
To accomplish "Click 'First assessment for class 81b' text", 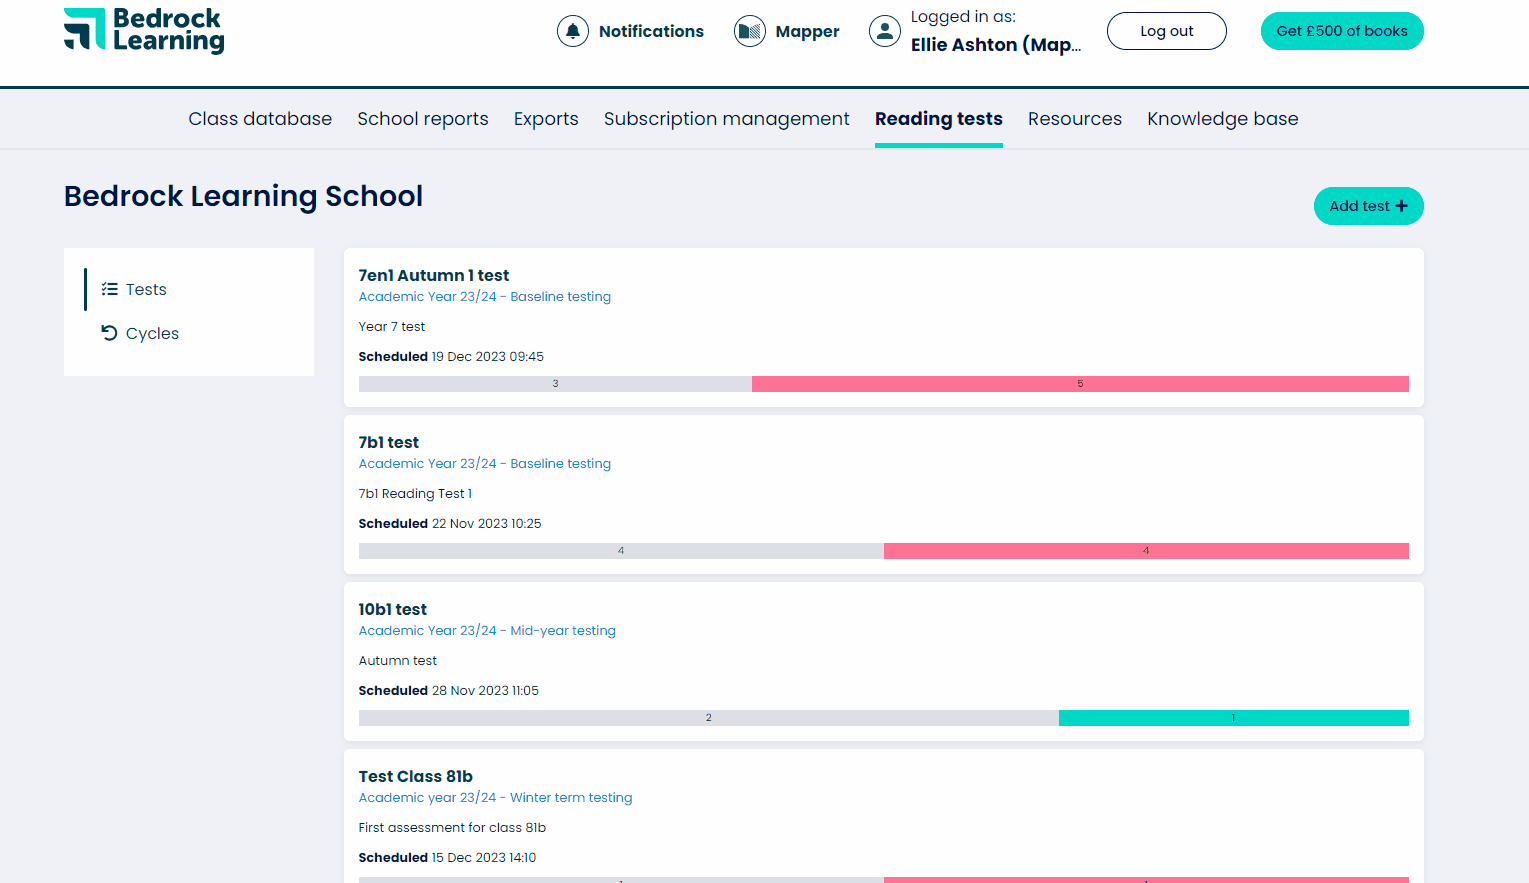I will [452, 828].
